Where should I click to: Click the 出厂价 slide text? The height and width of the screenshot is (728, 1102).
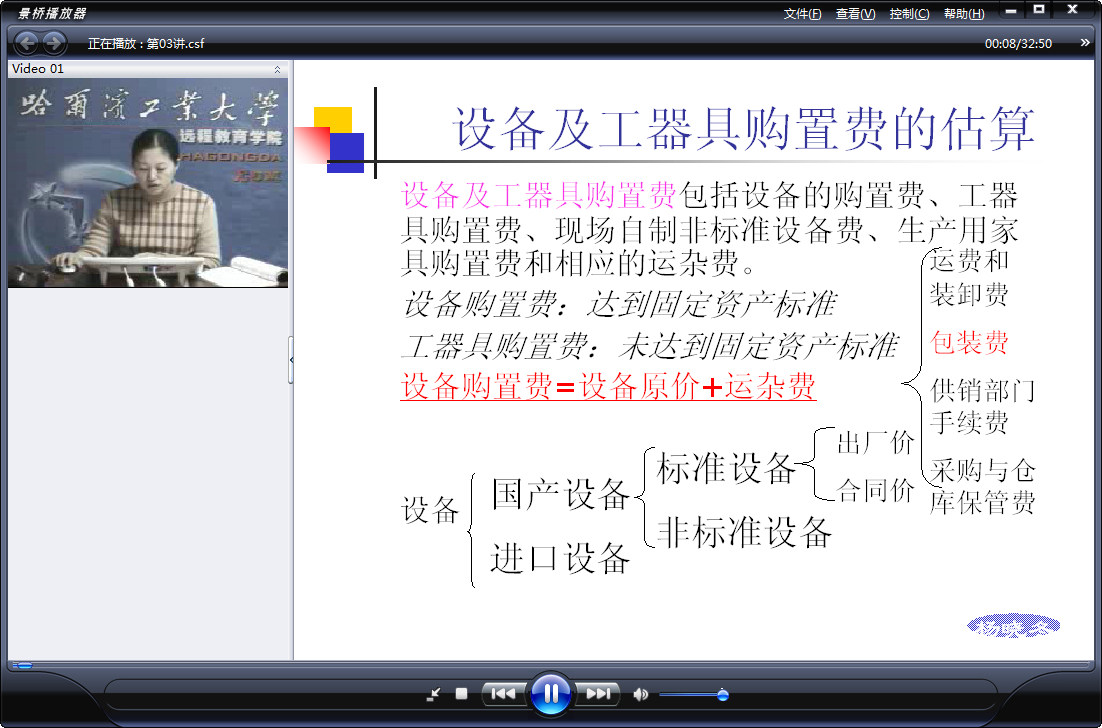tap(875, 443)
